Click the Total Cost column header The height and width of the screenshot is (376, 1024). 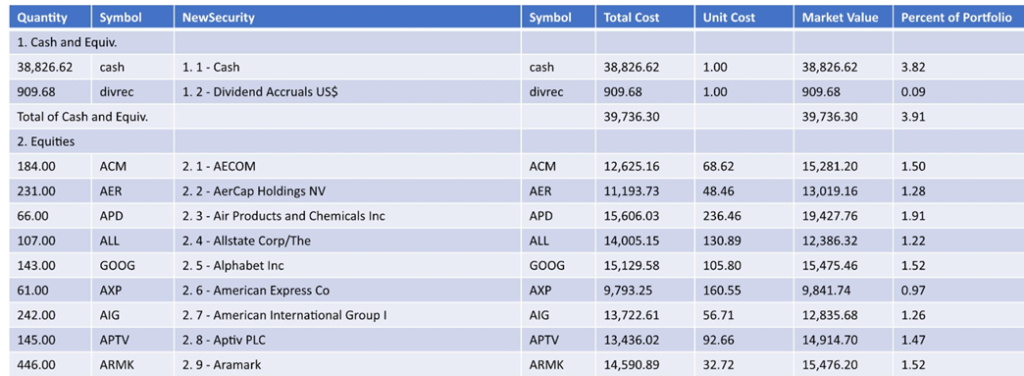tap(645, 18)
